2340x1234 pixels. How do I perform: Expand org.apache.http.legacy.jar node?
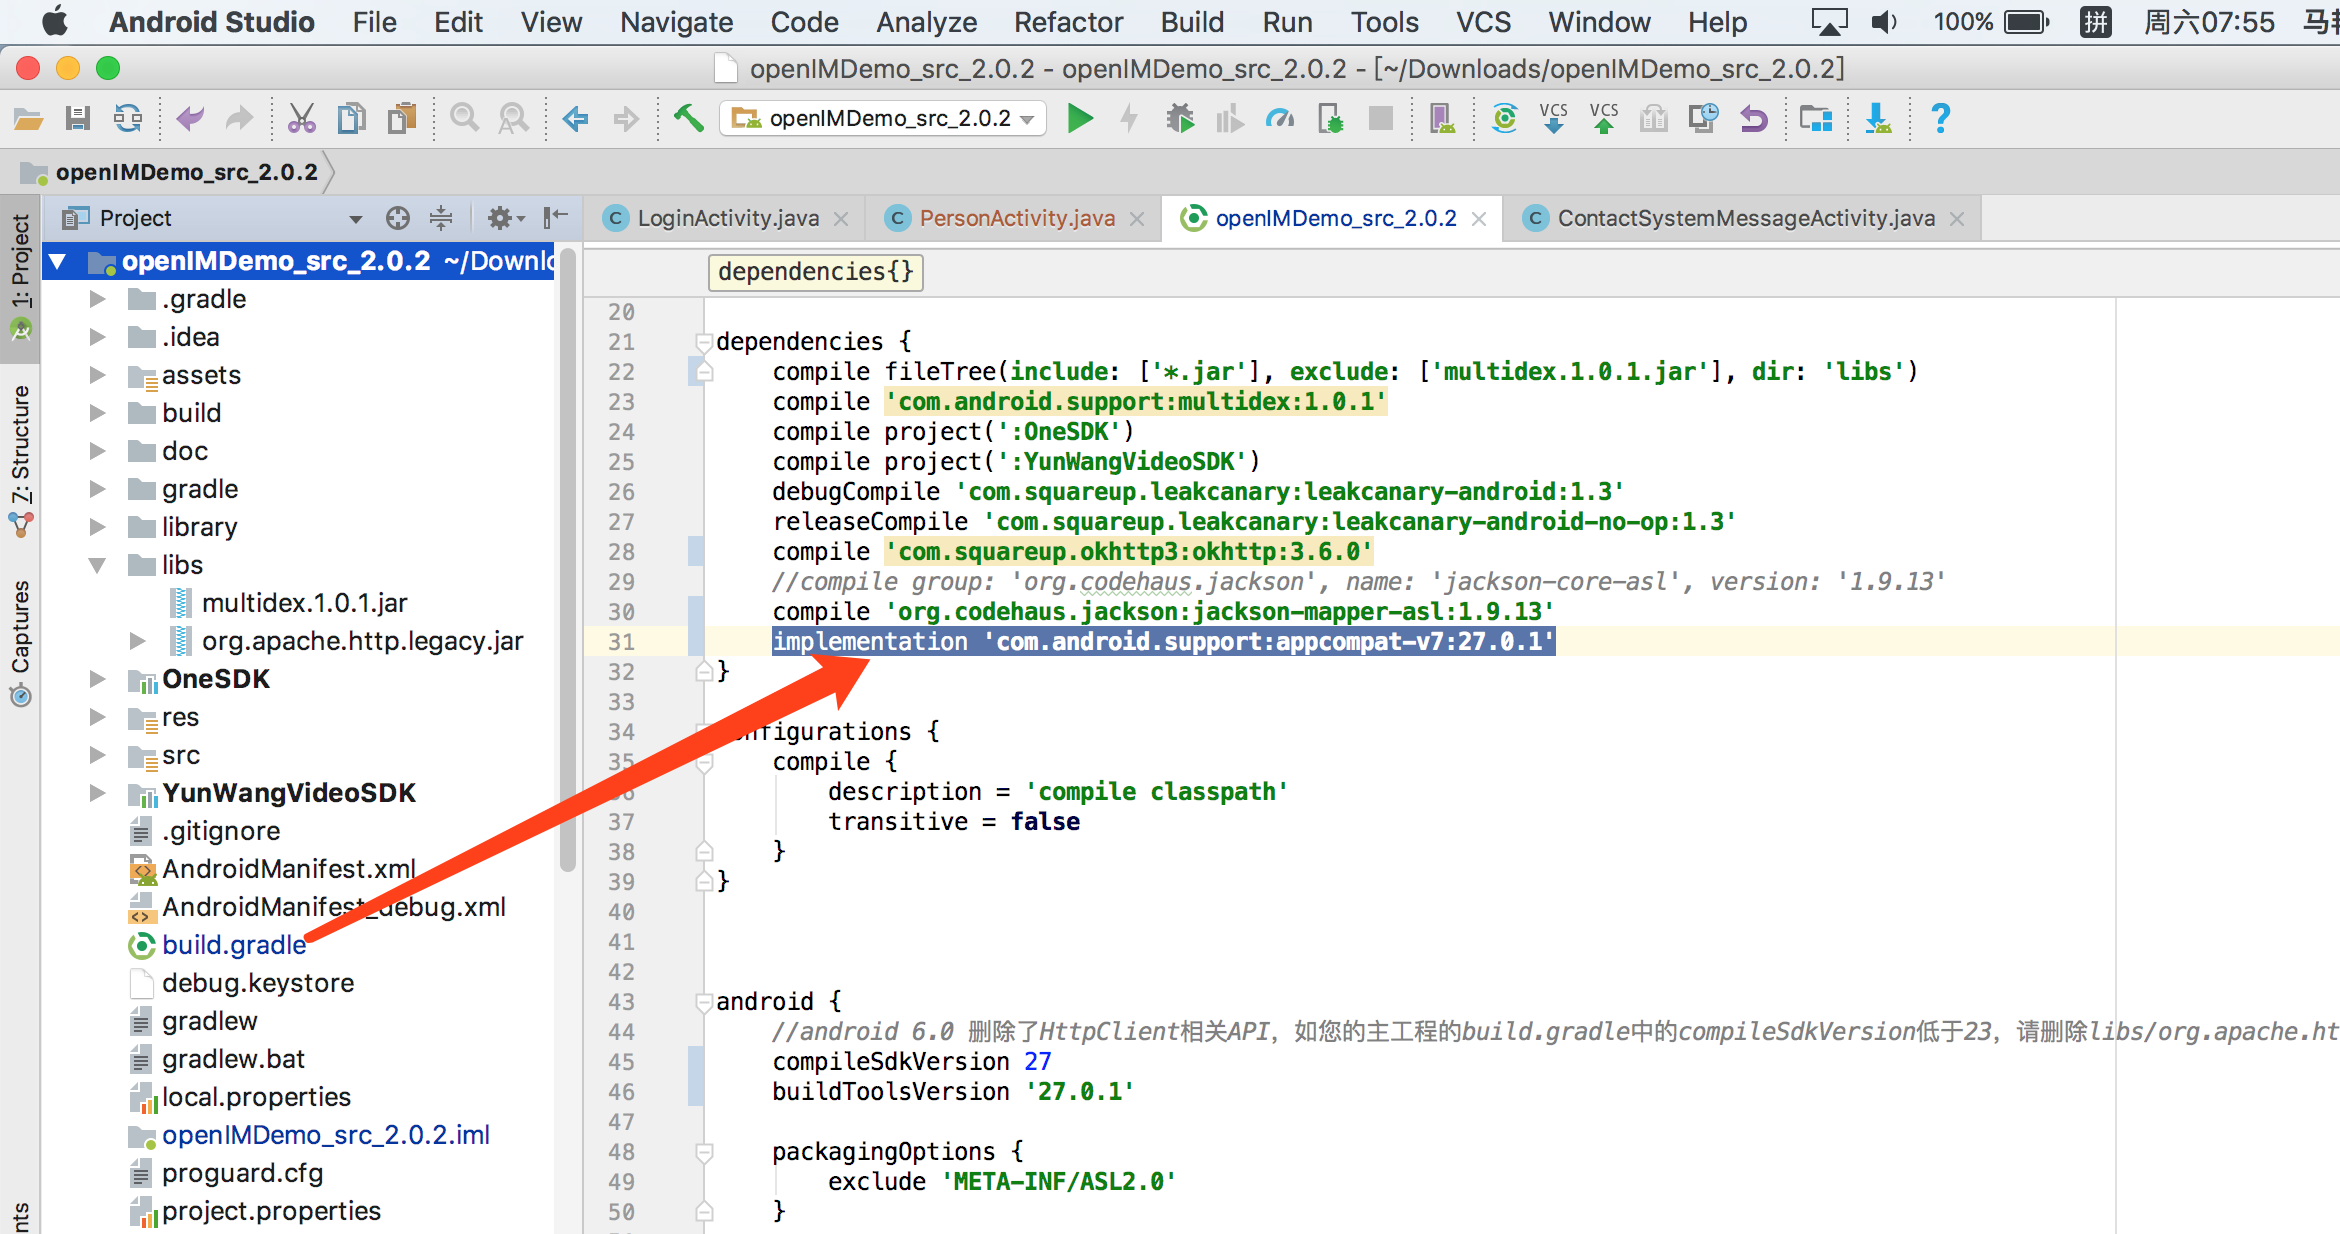[137, 641]
